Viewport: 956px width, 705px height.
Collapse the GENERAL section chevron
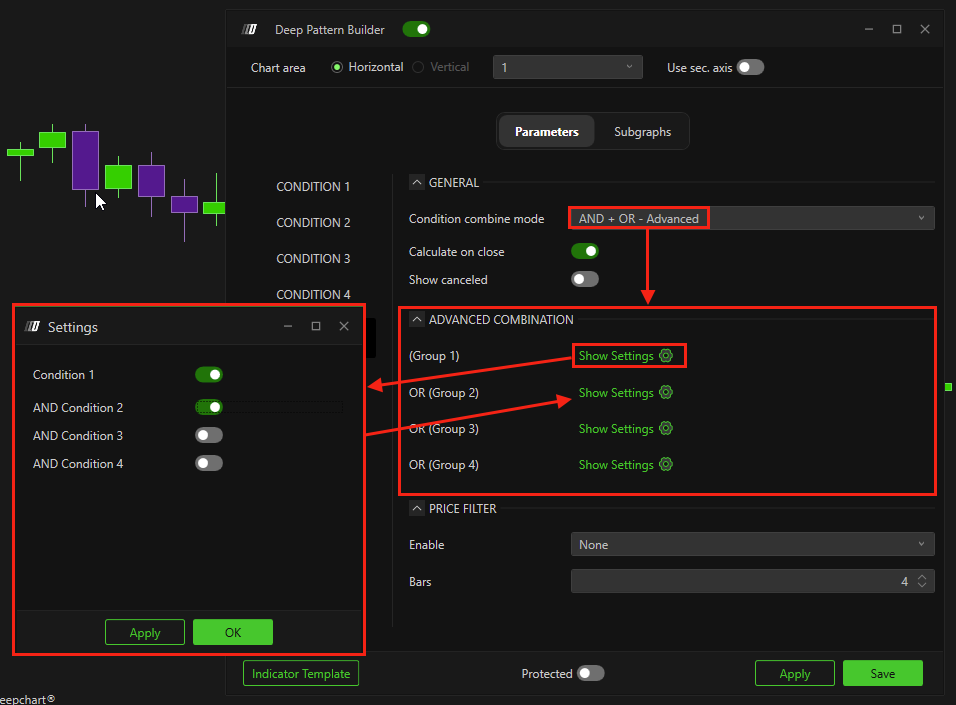(417, 182)
